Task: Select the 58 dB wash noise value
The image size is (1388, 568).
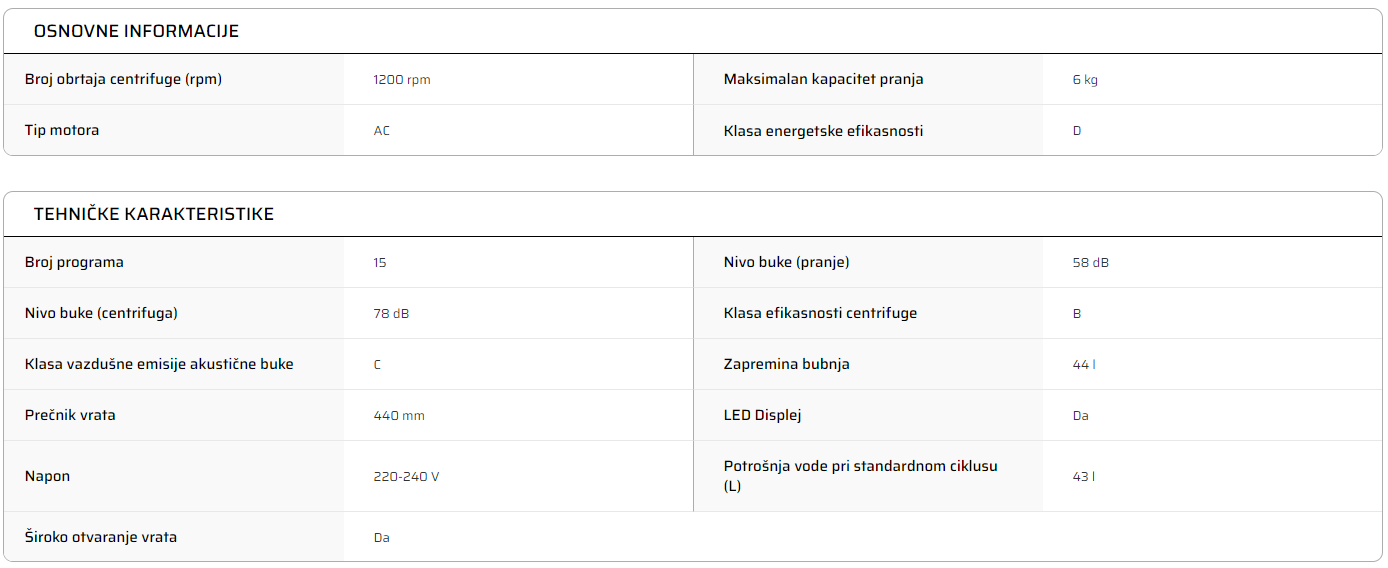Action: tap(1091, 263)
